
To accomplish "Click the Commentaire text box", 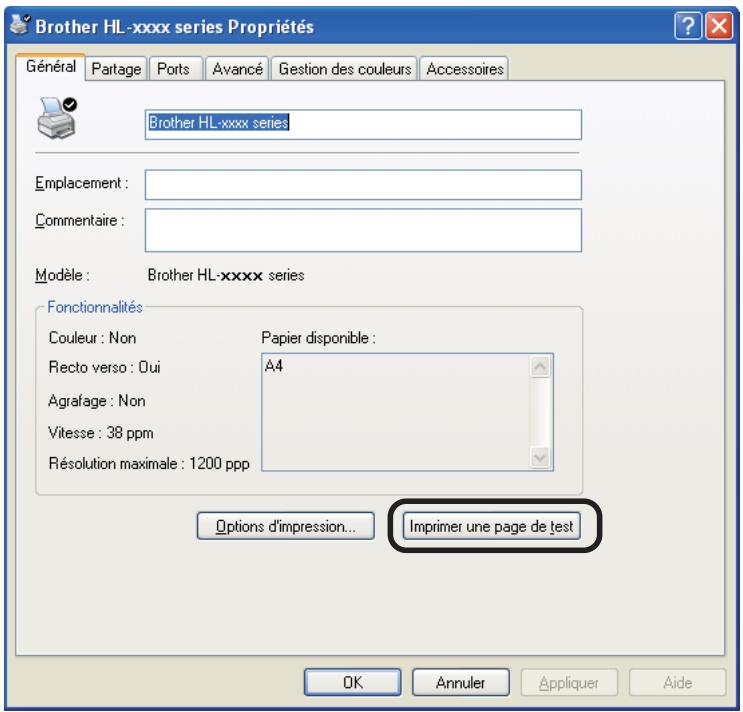I will tap(363, 230).
